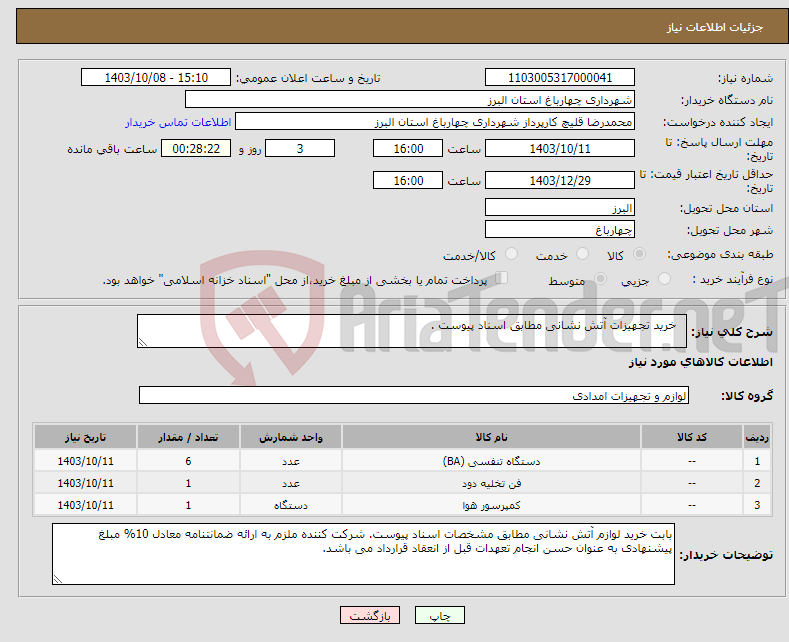Click the announcement date field 1403/10/08 - 15:10
The height and width of the screenshot is (642, 789).
156,77
